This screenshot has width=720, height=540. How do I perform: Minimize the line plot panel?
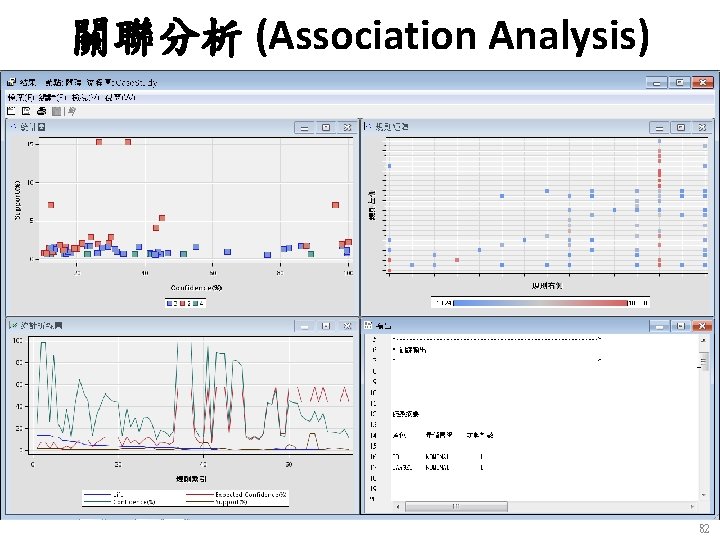tap(304, 326)
